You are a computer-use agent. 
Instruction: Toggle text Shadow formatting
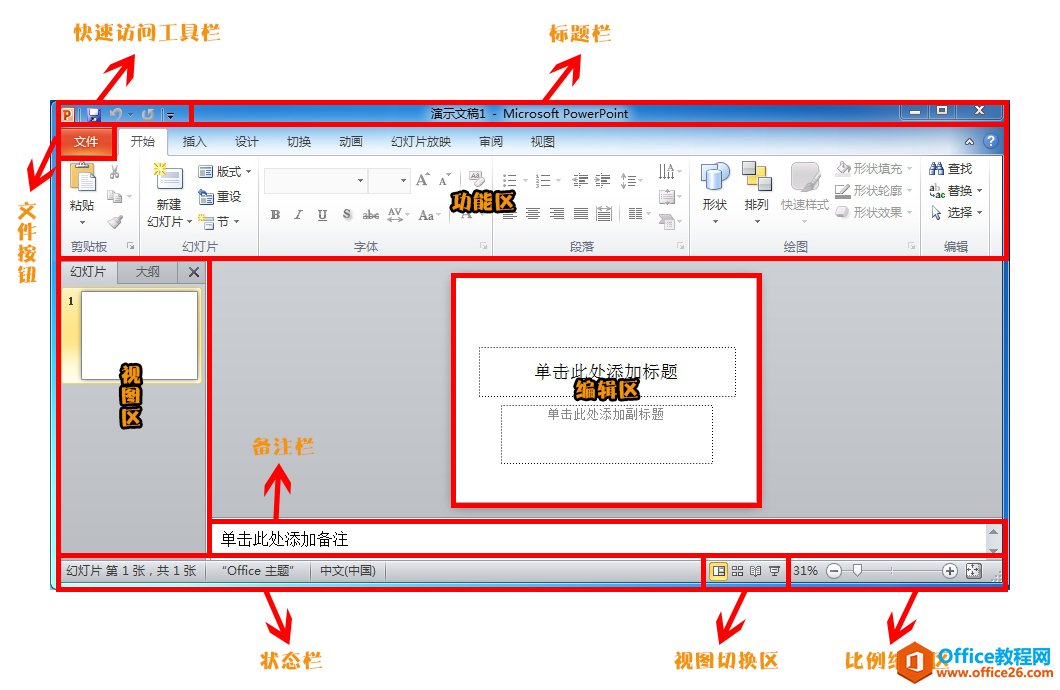point(347,215)
